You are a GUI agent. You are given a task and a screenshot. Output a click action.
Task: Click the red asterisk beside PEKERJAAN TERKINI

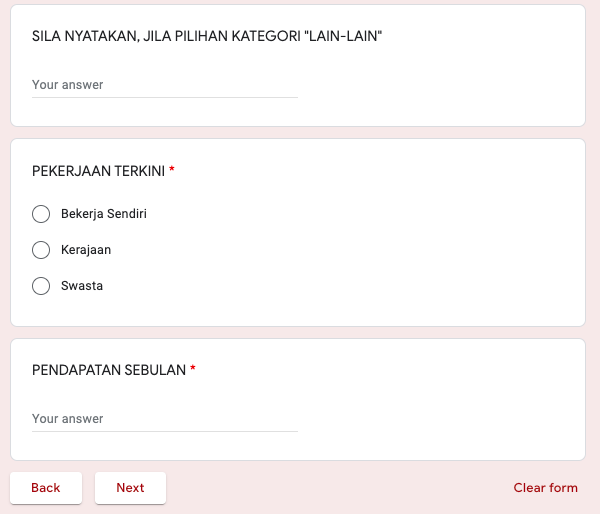pyautogui.click(x=172, y=171)
